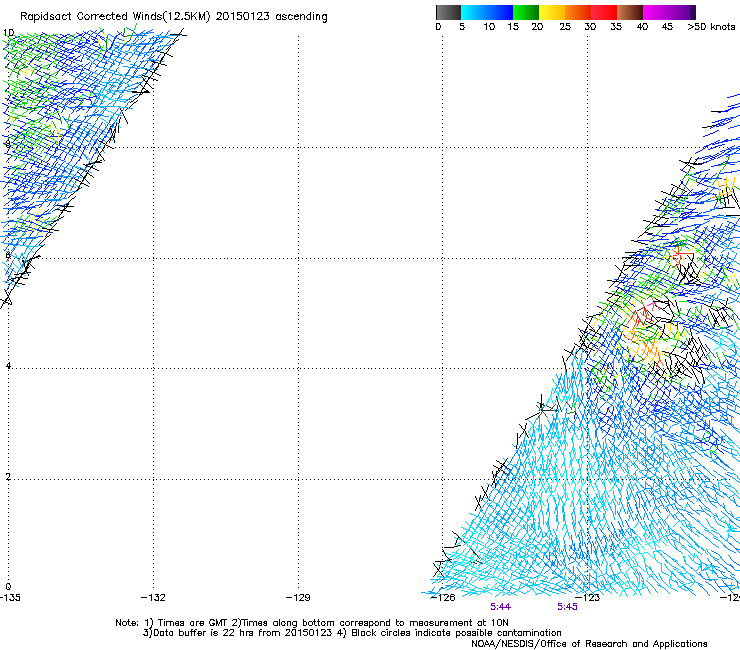Click the -126 longitude axis label
The height and width of the screenshot is (650, 740).
443,598
